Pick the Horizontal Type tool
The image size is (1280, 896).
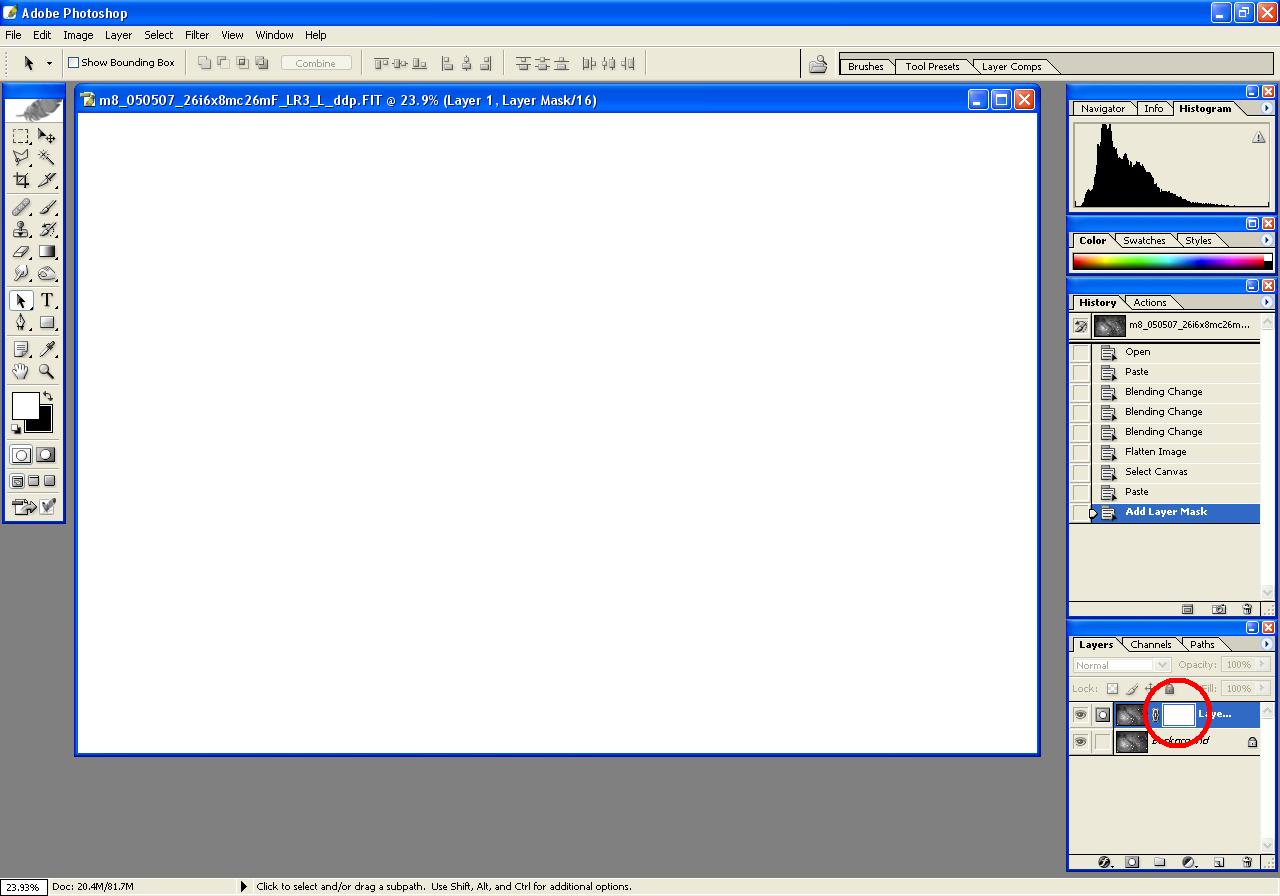(46, 300)
